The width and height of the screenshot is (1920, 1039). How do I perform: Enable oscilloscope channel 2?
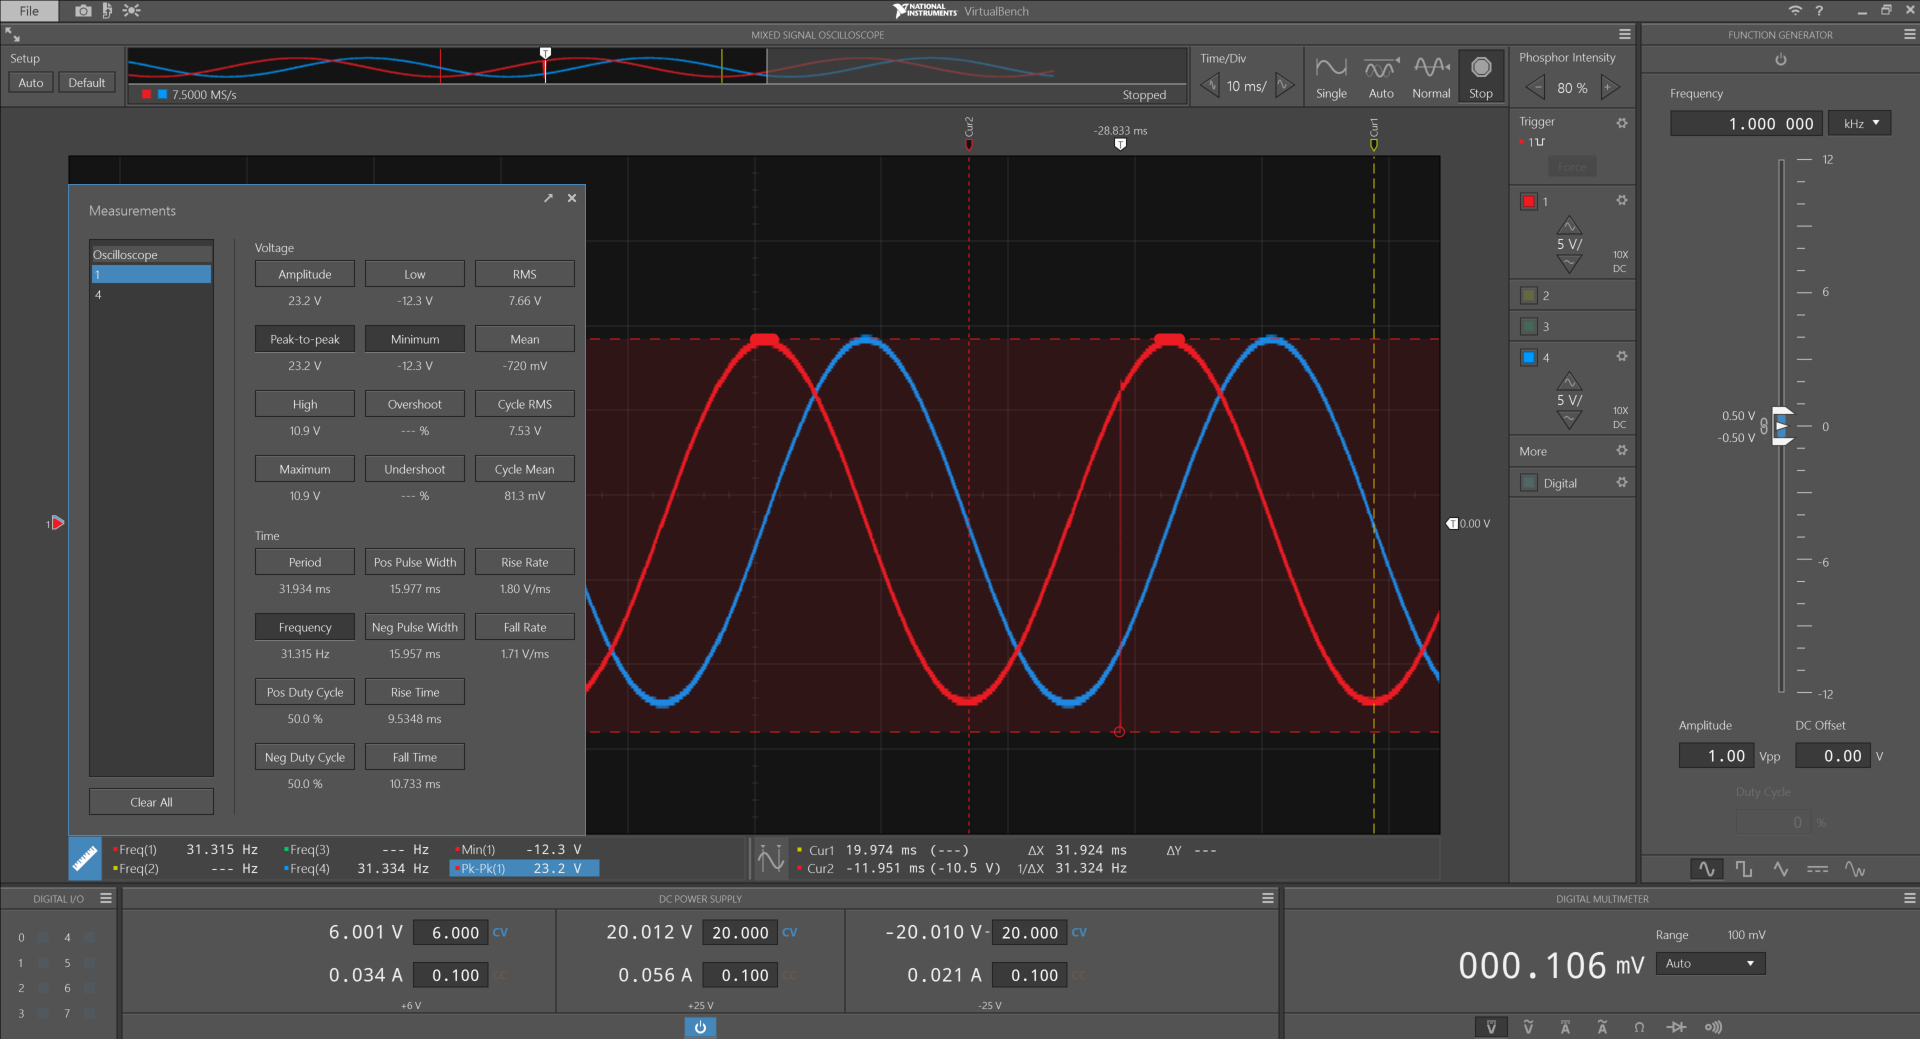point(1528,295)
